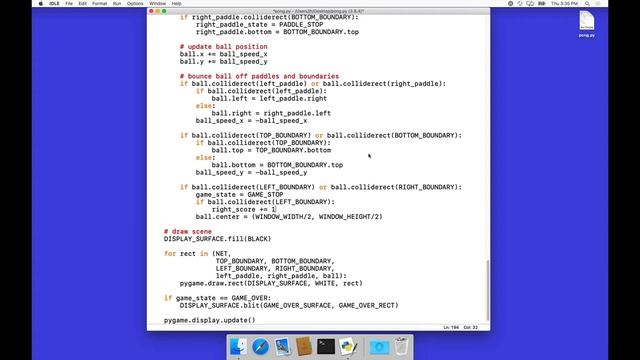Click 'right_paddle_state = PADDLE_STOP' line
This screenshot has width=640, height=360.
[259, 24]
